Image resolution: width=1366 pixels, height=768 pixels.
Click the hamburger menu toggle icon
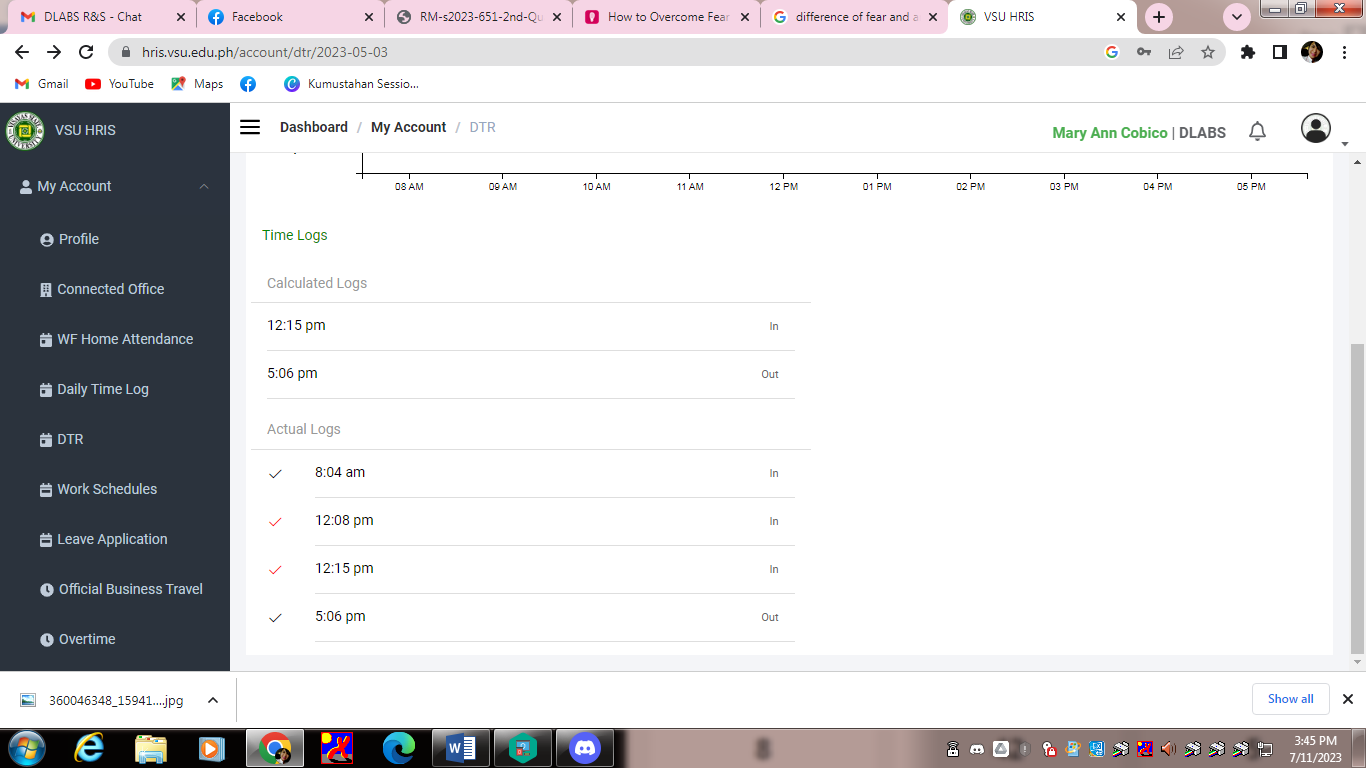[250, 127]
